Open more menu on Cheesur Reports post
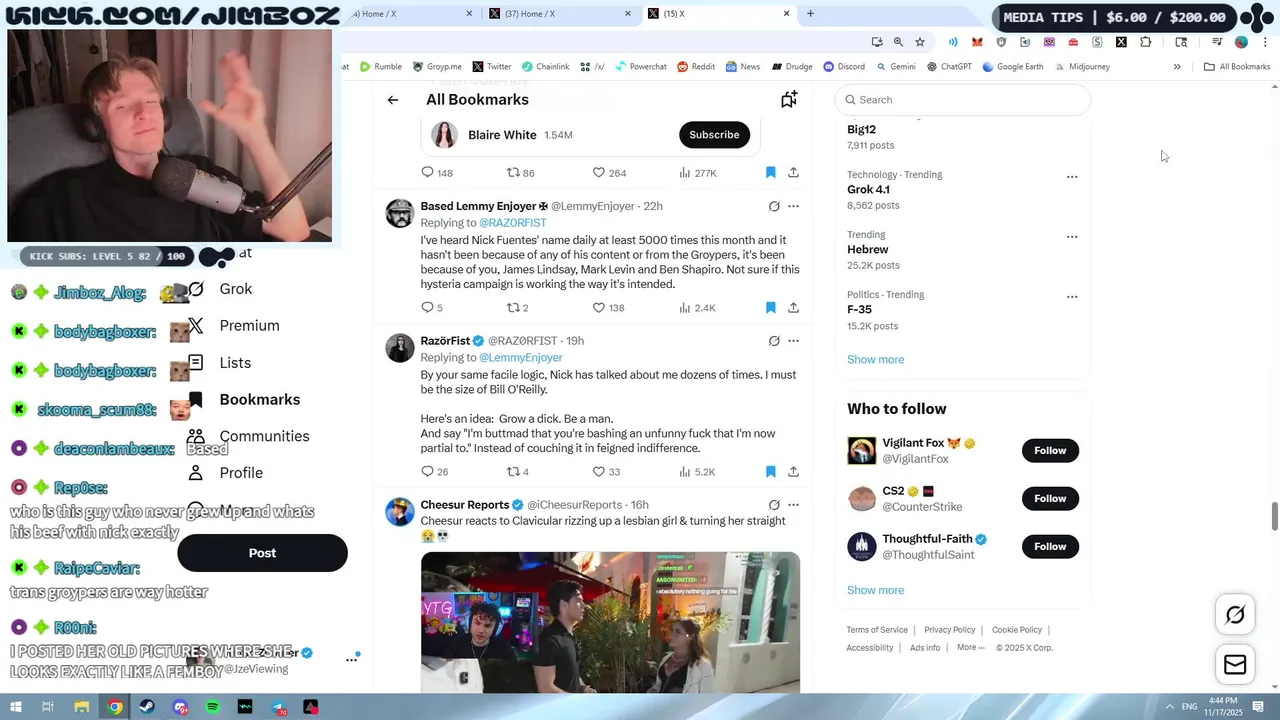Screen dimensions: 1280x720 [x=793, y=505]
